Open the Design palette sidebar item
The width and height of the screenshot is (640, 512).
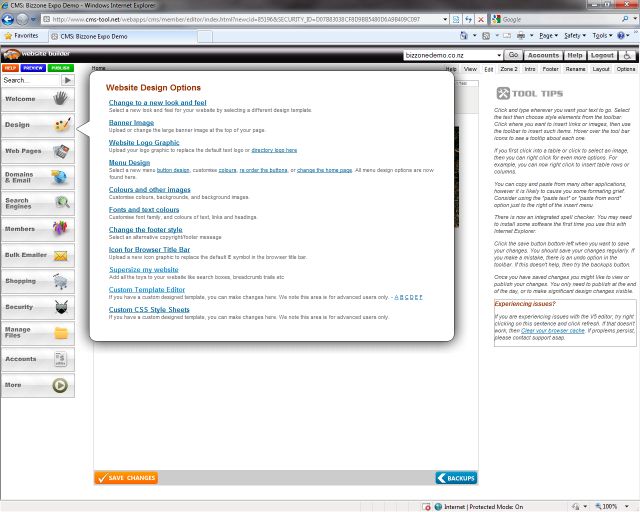tap(37, 126)
